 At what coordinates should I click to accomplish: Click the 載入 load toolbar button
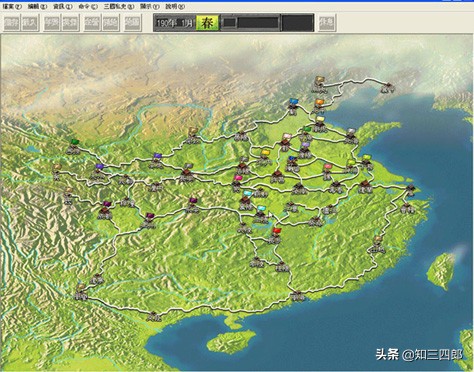(30, 23)
